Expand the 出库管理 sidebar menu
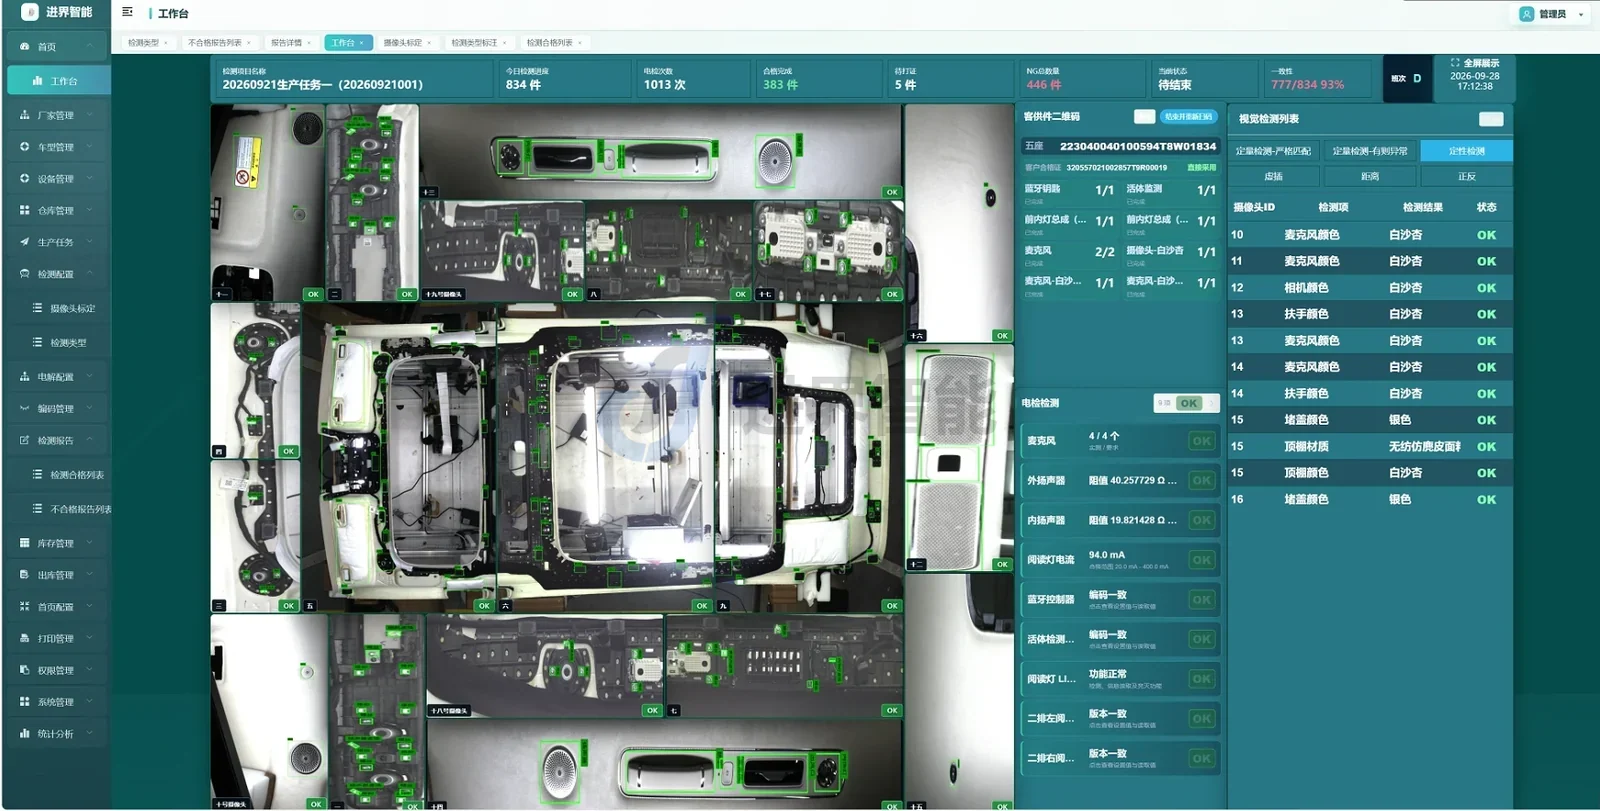1600x811 pixels. click(56, 575)
